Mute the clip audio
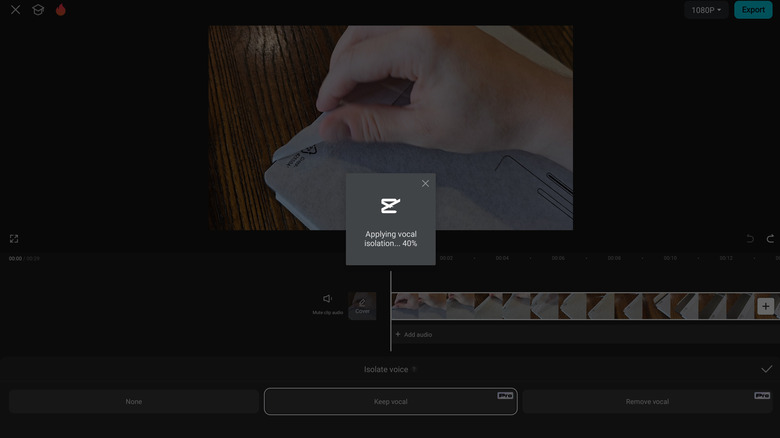Screen dimensions: 780x438 pyautogui.click(x=327, y=303)
